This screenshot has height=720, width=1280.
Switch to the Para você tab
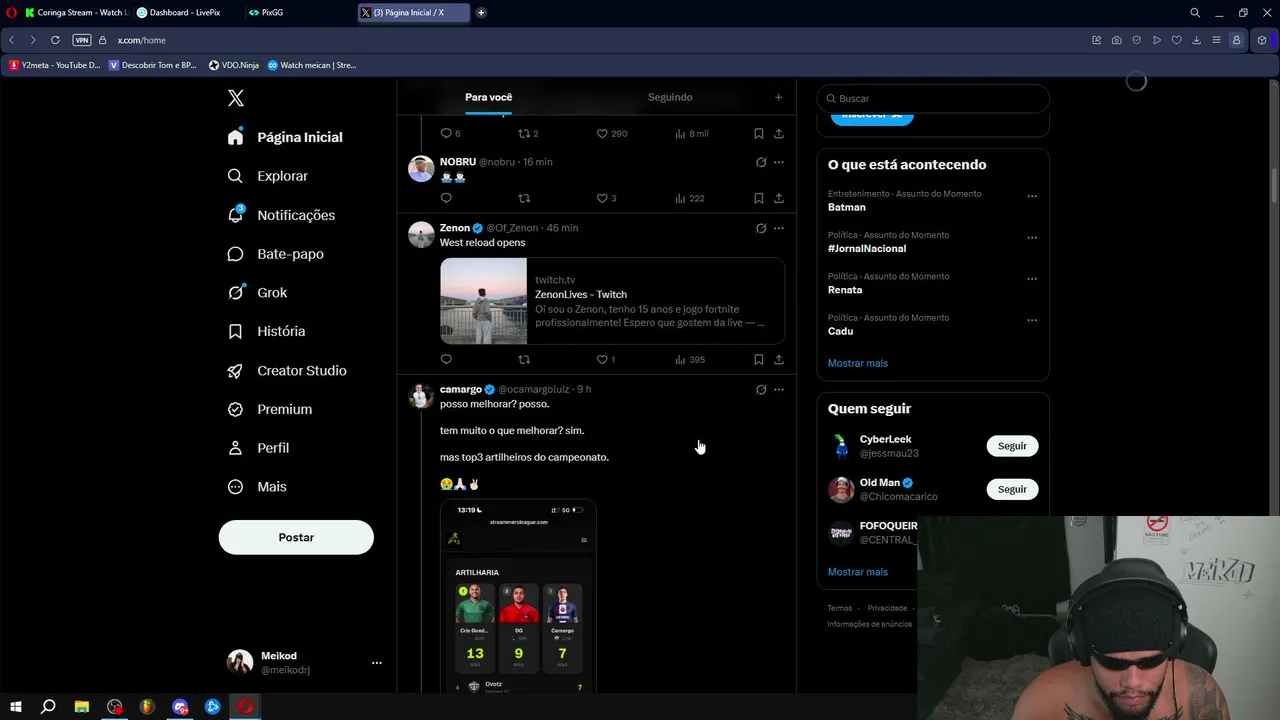click(488, 97)
